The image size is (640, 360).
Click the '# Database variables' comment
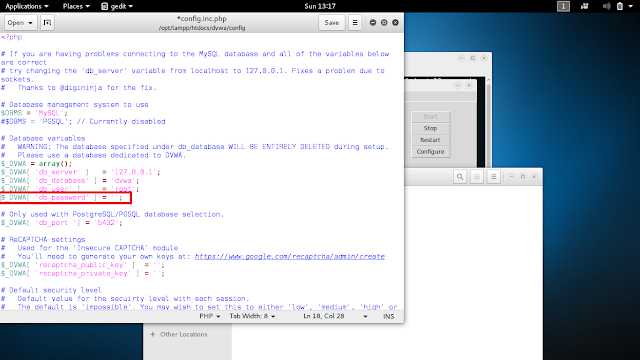(43, 138)
